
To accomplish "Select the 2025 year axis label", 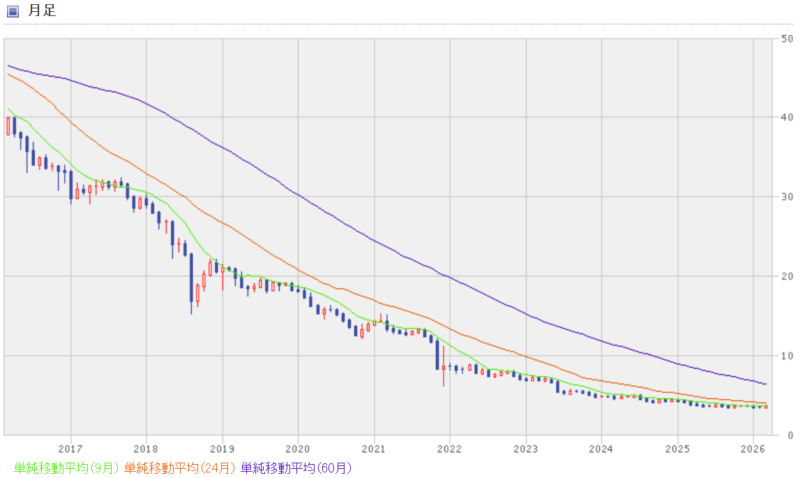I will coord(677,448).
